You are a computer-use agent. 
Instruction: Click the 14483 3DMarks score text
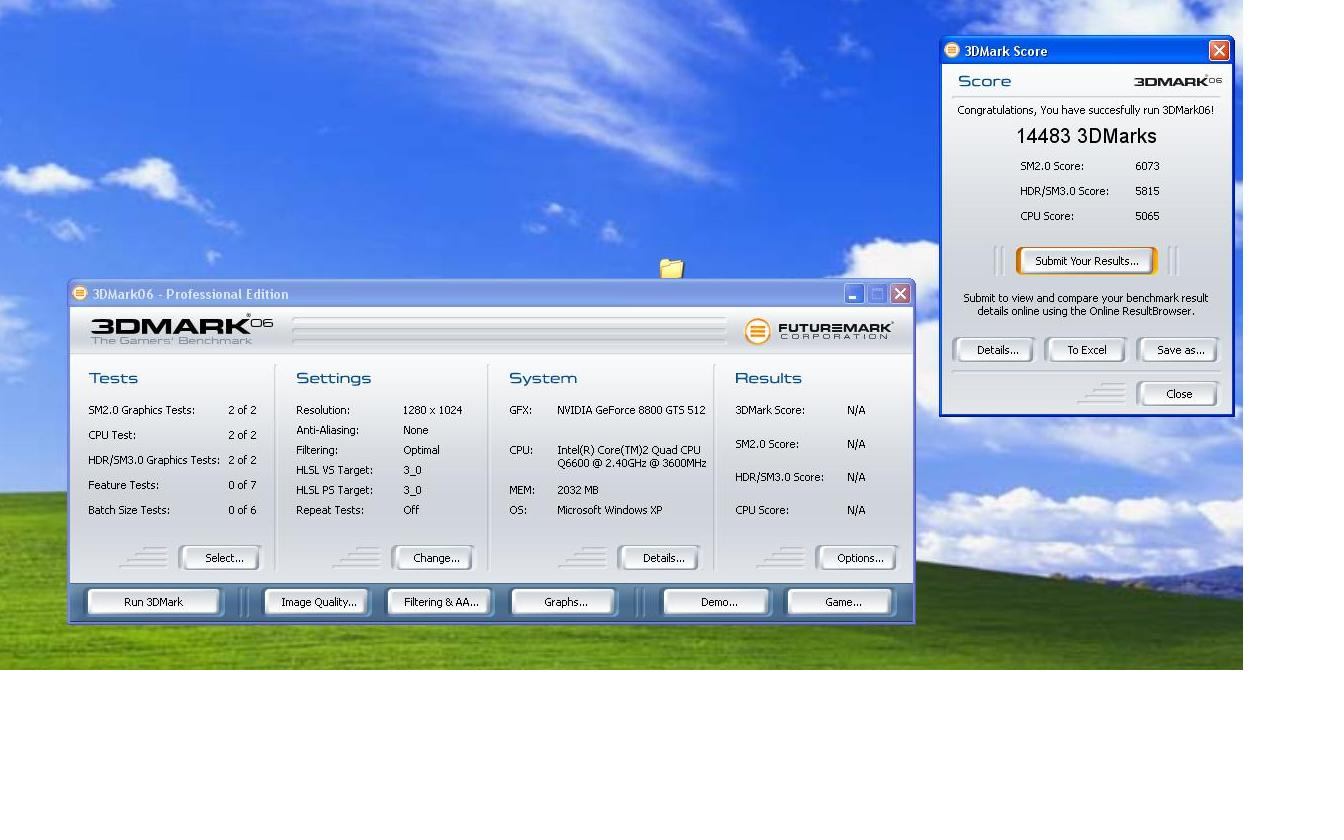[x=1086, y=136]
